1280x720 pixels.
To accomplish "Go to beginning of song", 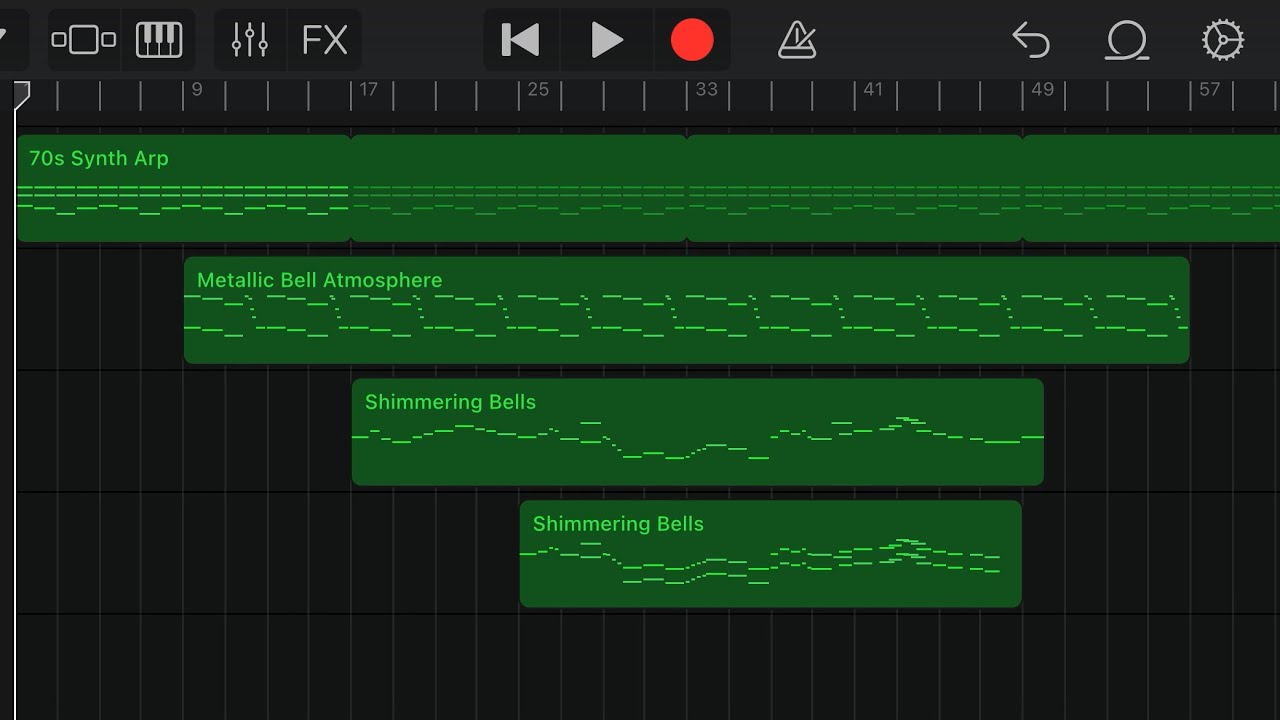I will 520,40.
